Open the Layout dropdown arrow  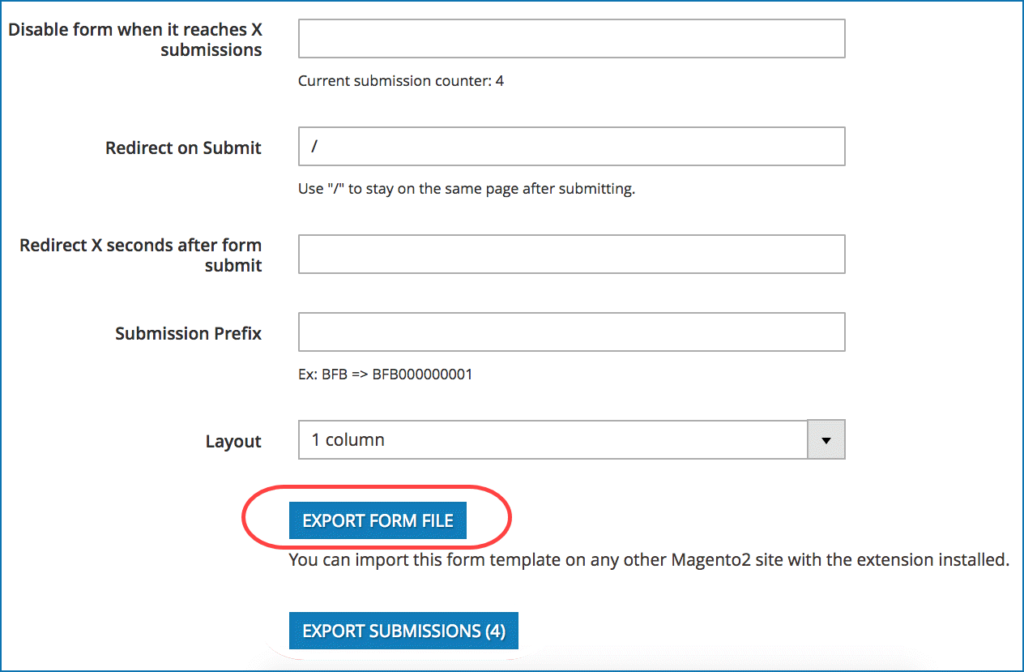(x=827, y=440)
